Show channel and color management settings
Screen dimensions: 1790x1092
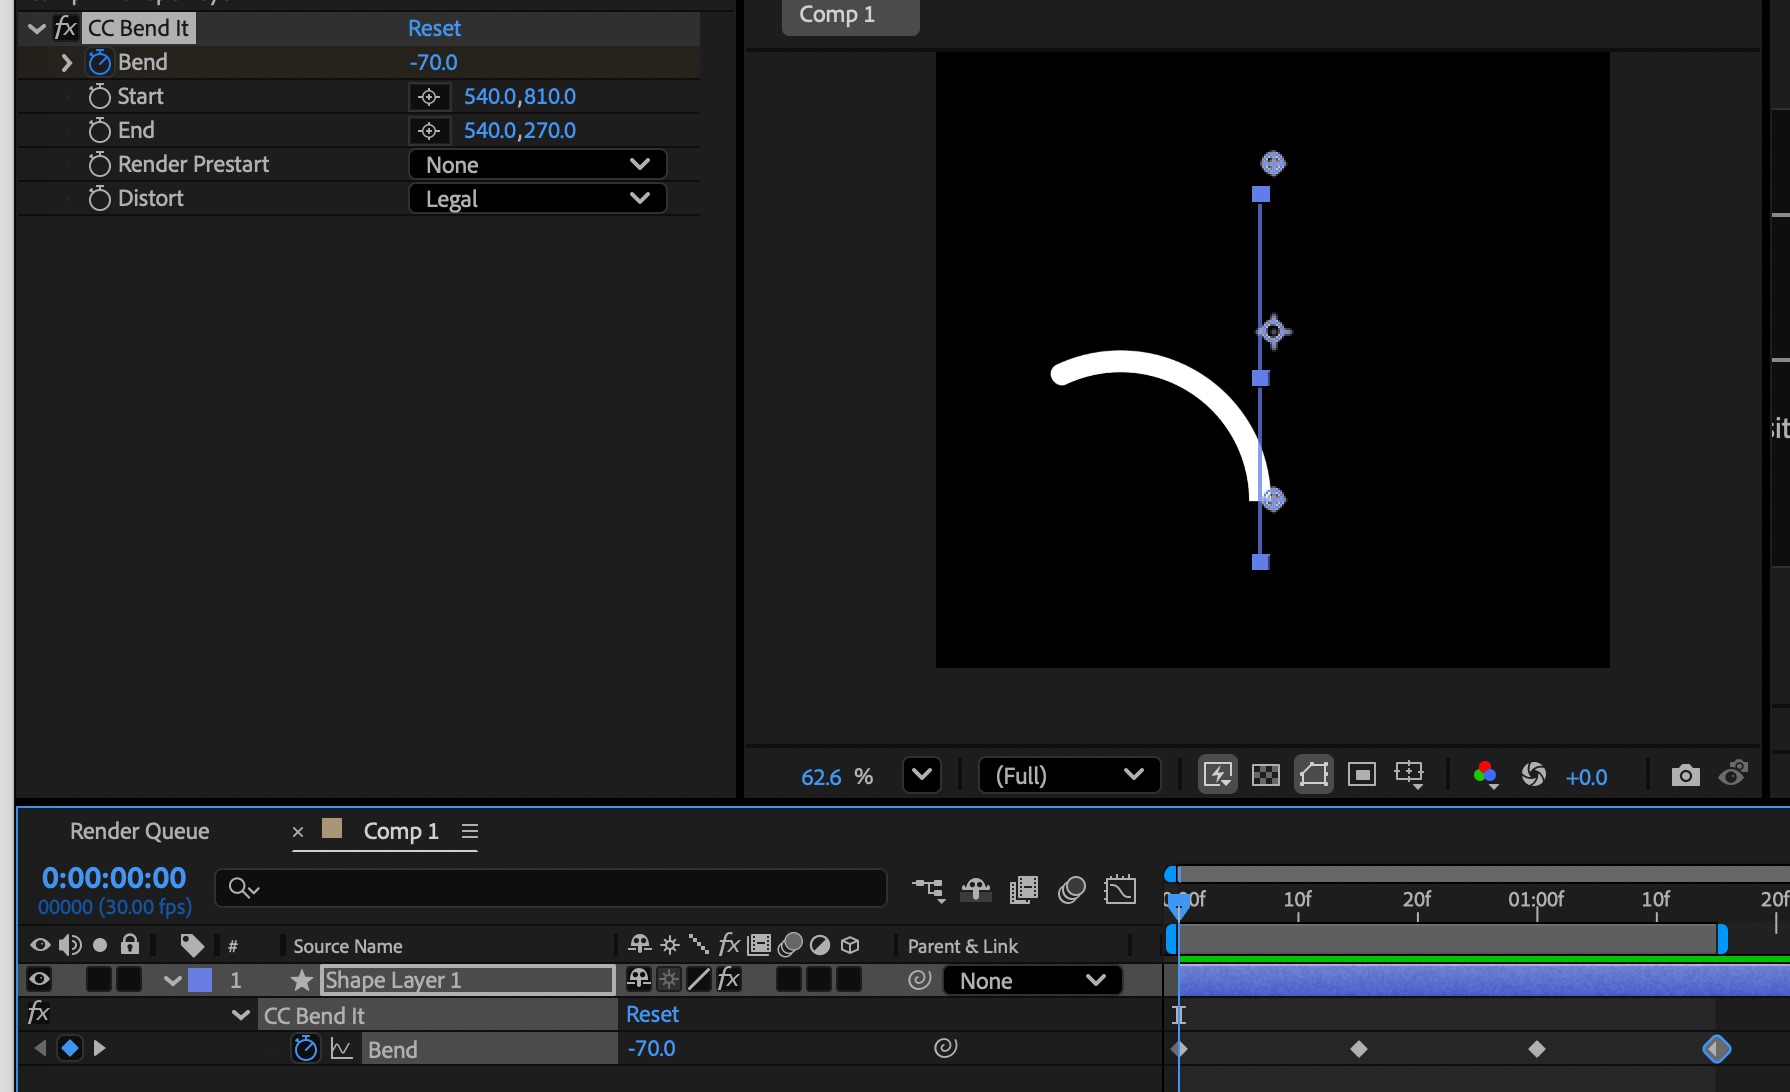tap(1485, 775)
